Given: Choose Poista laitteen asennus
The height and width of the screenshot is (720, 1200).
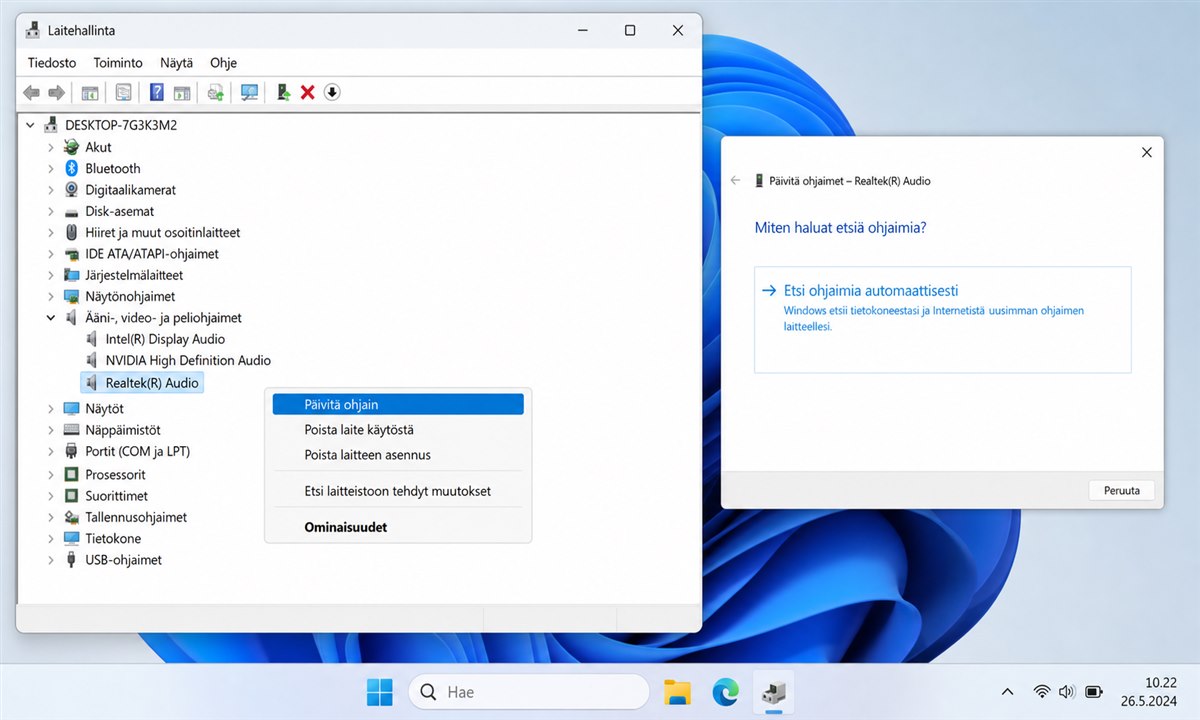Looking at the screenshot, I should [x=398, y=455].
